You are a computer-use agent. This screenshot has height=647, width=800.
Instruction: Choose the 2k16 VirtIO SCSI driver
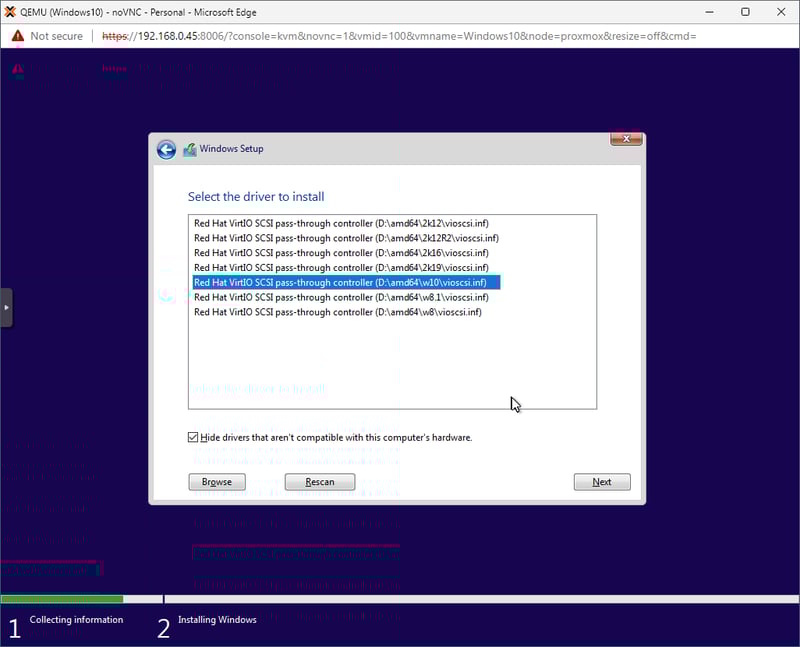click(x=341, y=253)
